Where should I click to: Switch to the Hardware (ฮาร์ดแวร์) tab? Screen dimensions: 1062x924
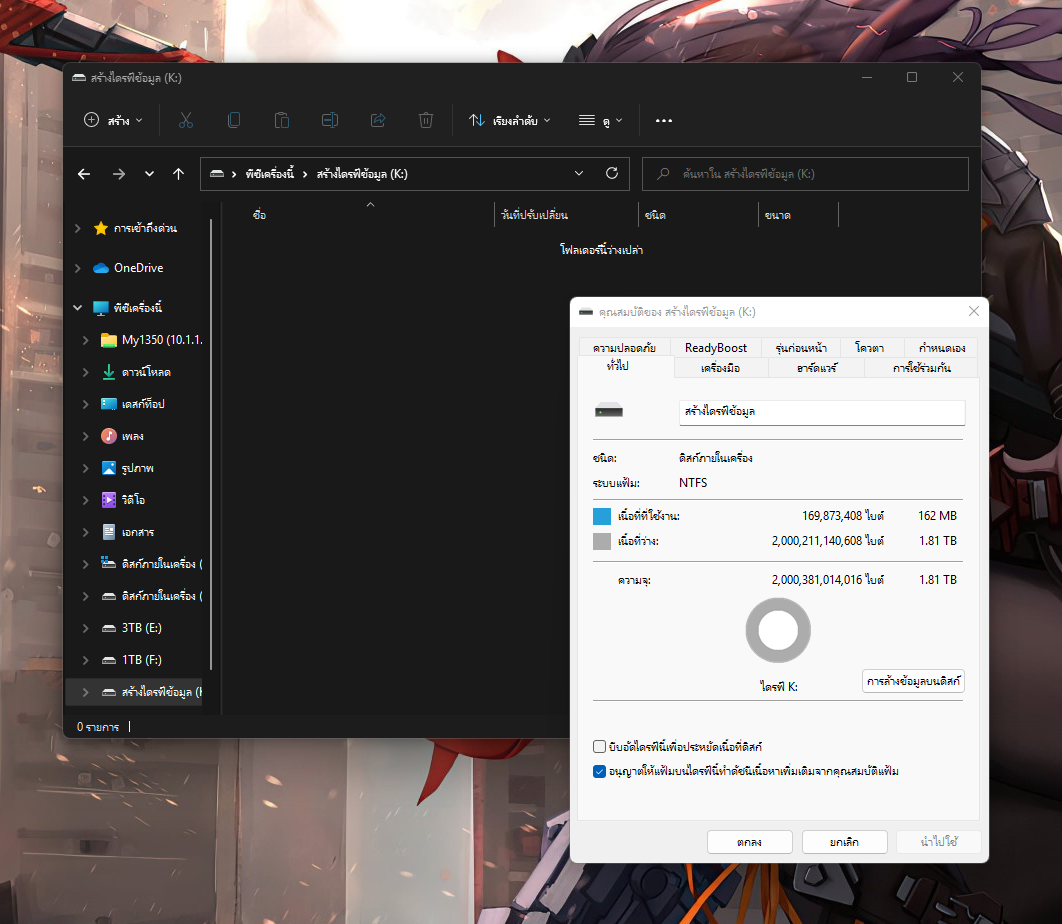[x=817, y=368]
